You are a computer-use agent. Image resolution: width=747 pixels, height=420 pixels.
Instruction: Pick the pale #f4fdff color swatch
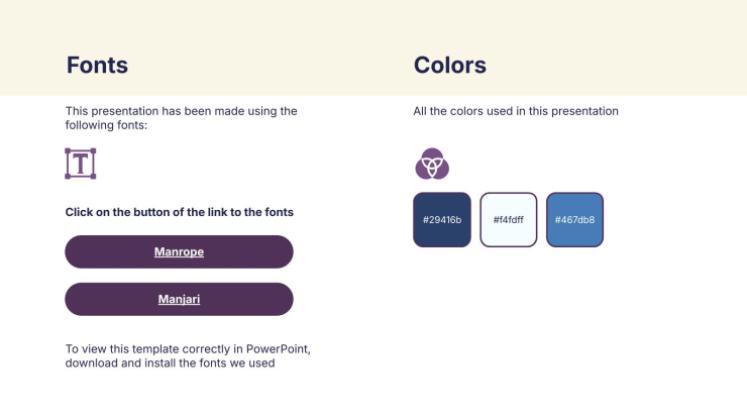[508, 219]
